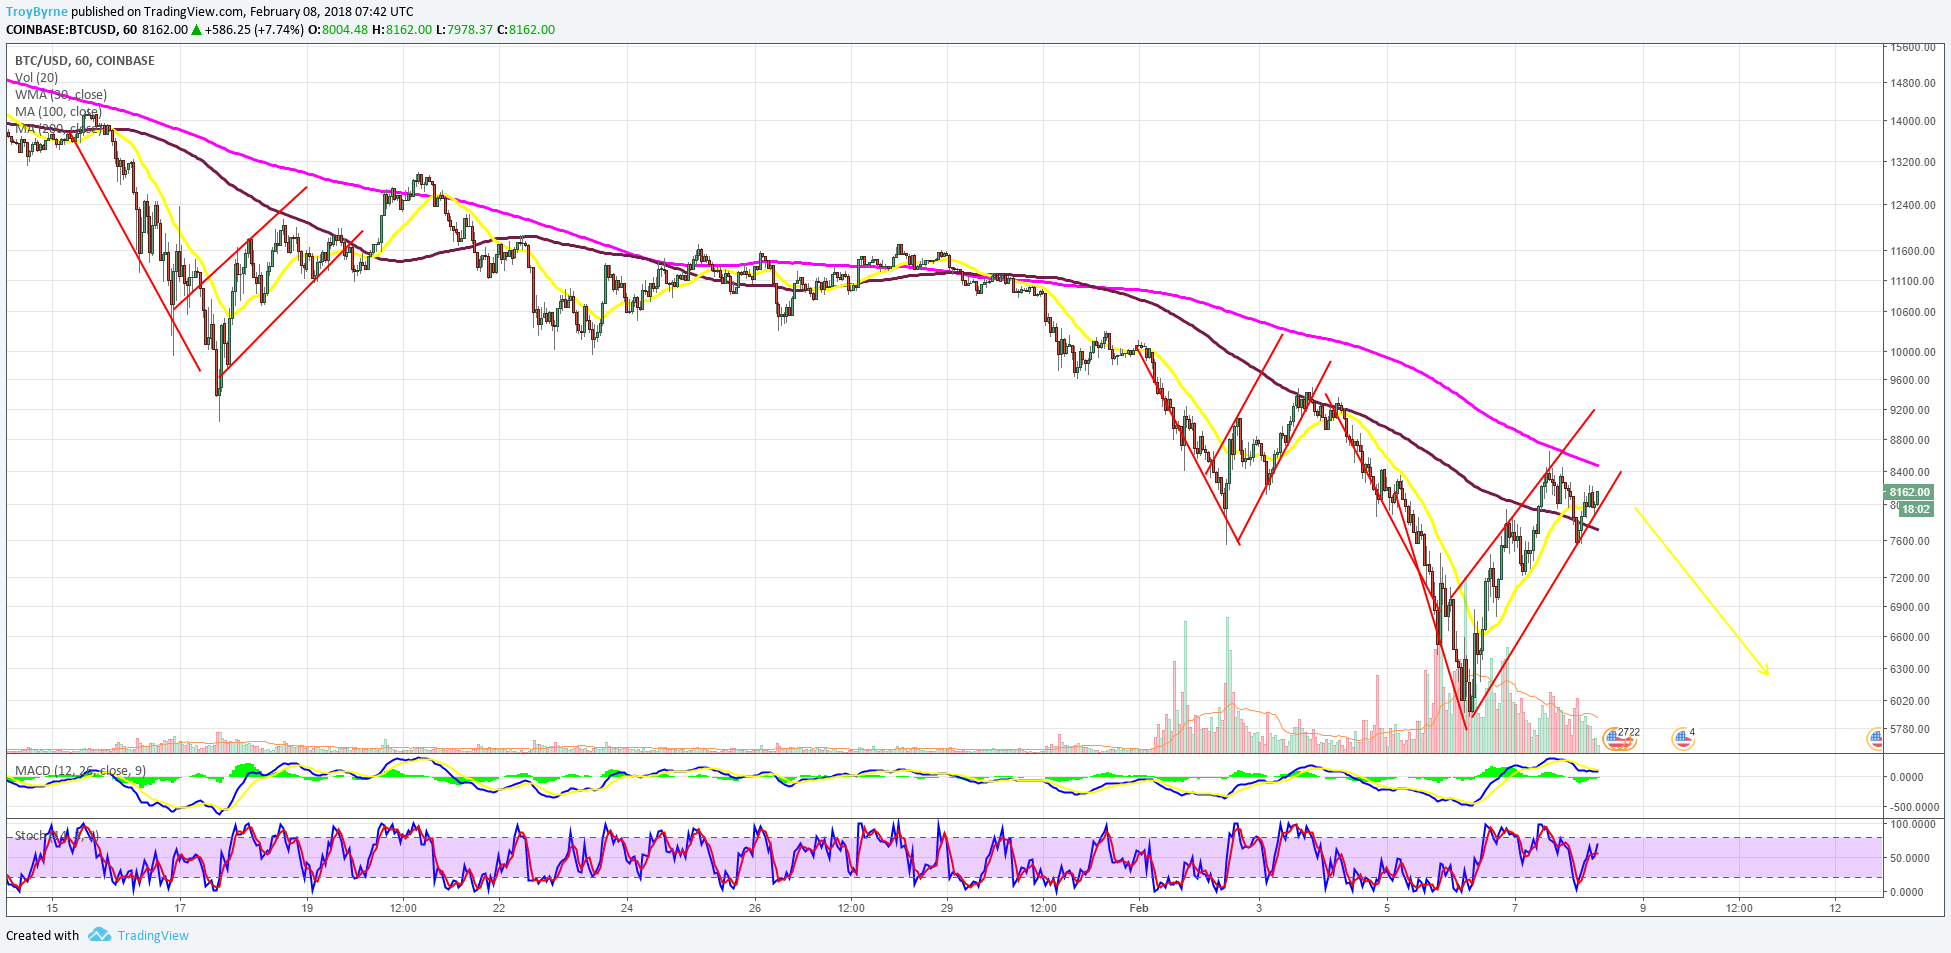Click date 22 on the time axis

tap(499, 908)
